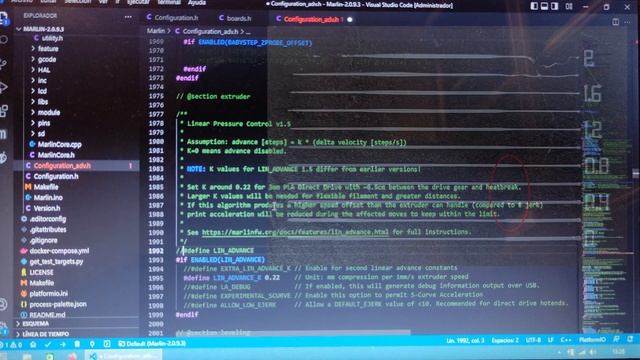Click the feedback icon in status bar
The height and width of the screenshot is (360, 640).
pyautogui.click(x=616, y=340)
